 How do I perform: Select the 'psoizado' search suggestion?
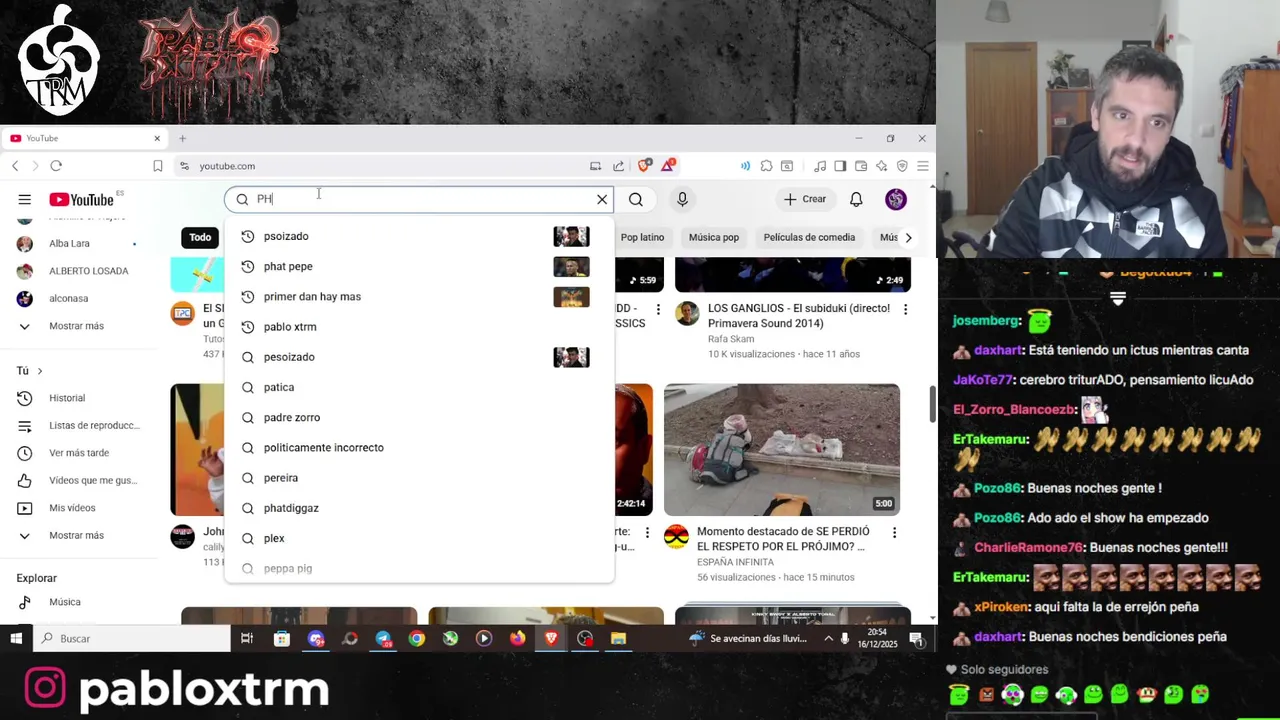(x=418, y=236)
